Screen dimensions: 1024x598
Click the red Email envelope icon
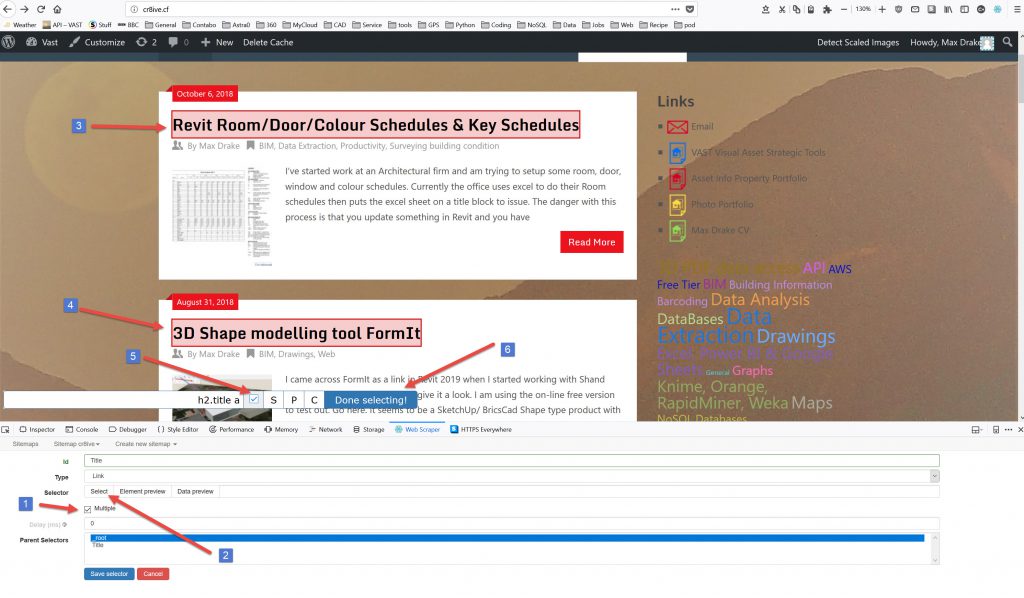point(677,127)
